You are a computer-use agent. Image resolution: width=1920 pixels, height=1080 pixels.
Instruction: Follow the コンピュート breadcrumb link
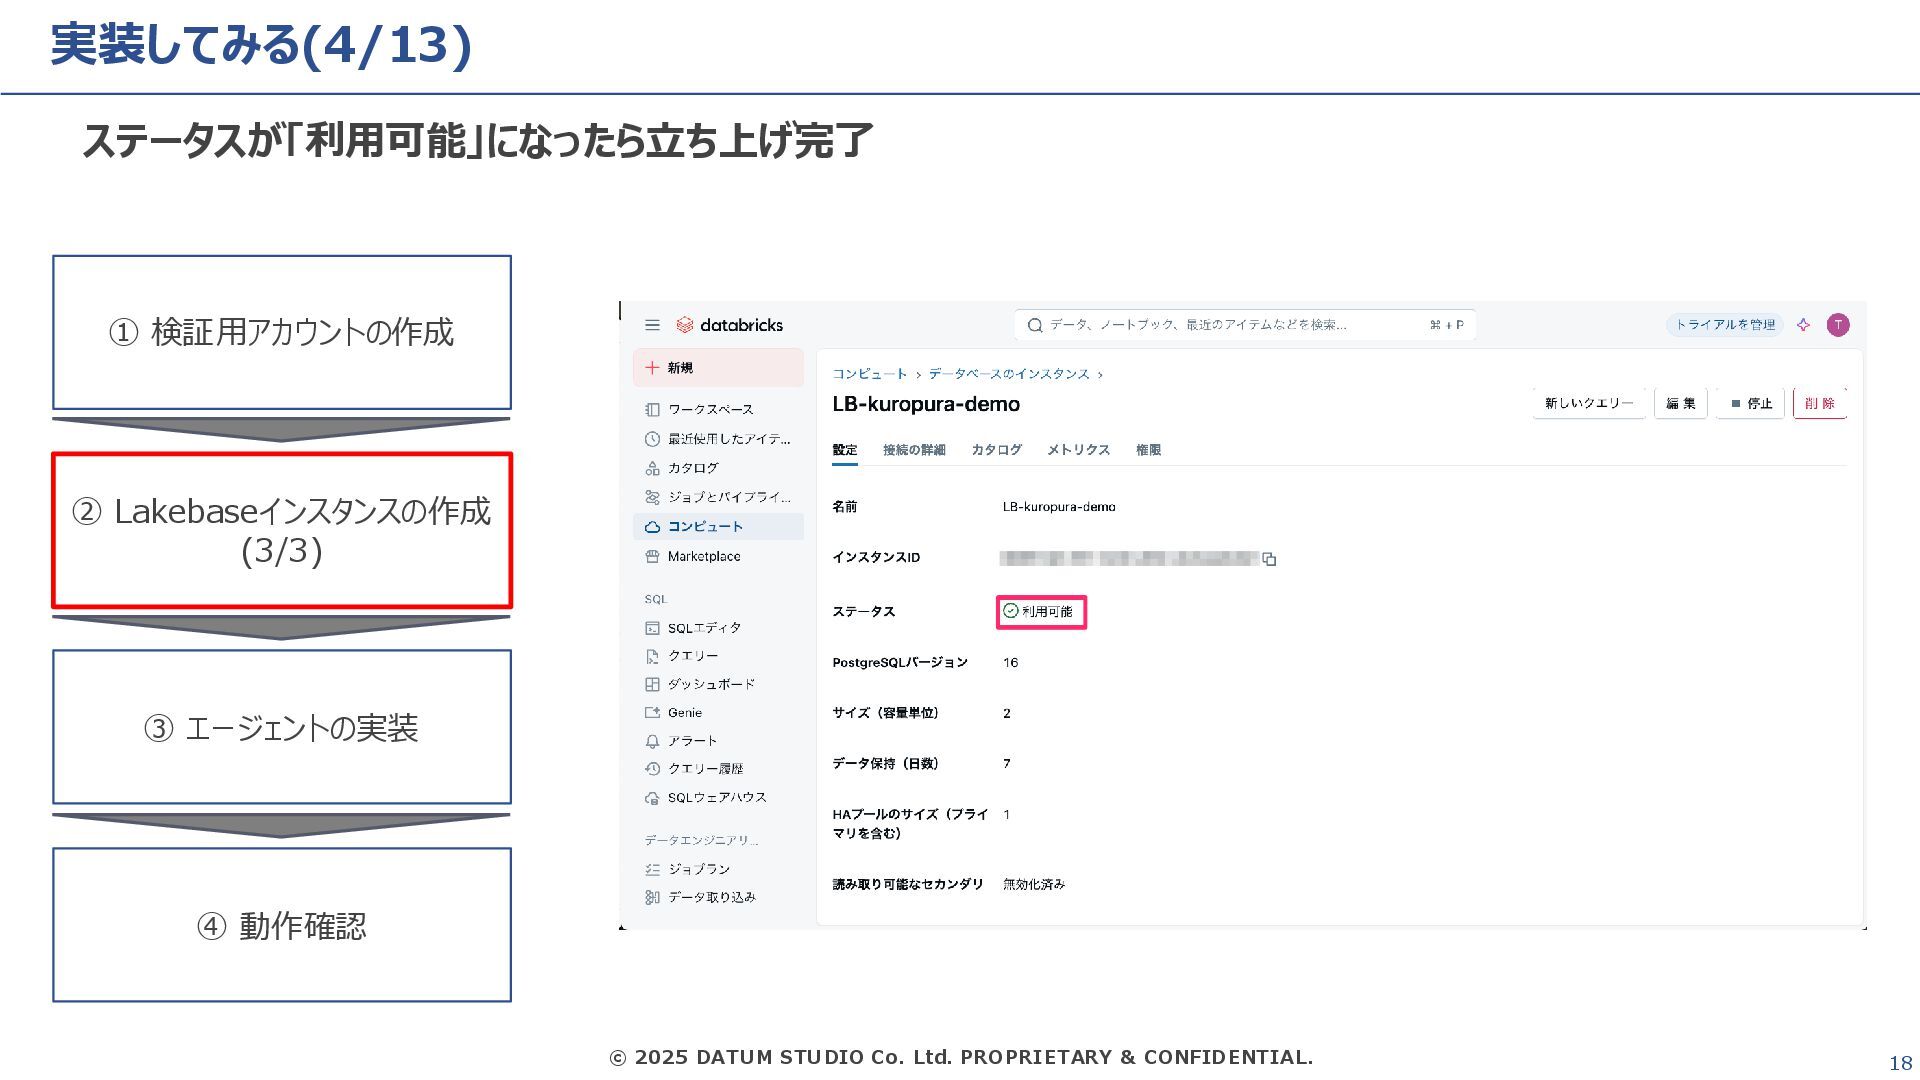click(x=869, y=374)
